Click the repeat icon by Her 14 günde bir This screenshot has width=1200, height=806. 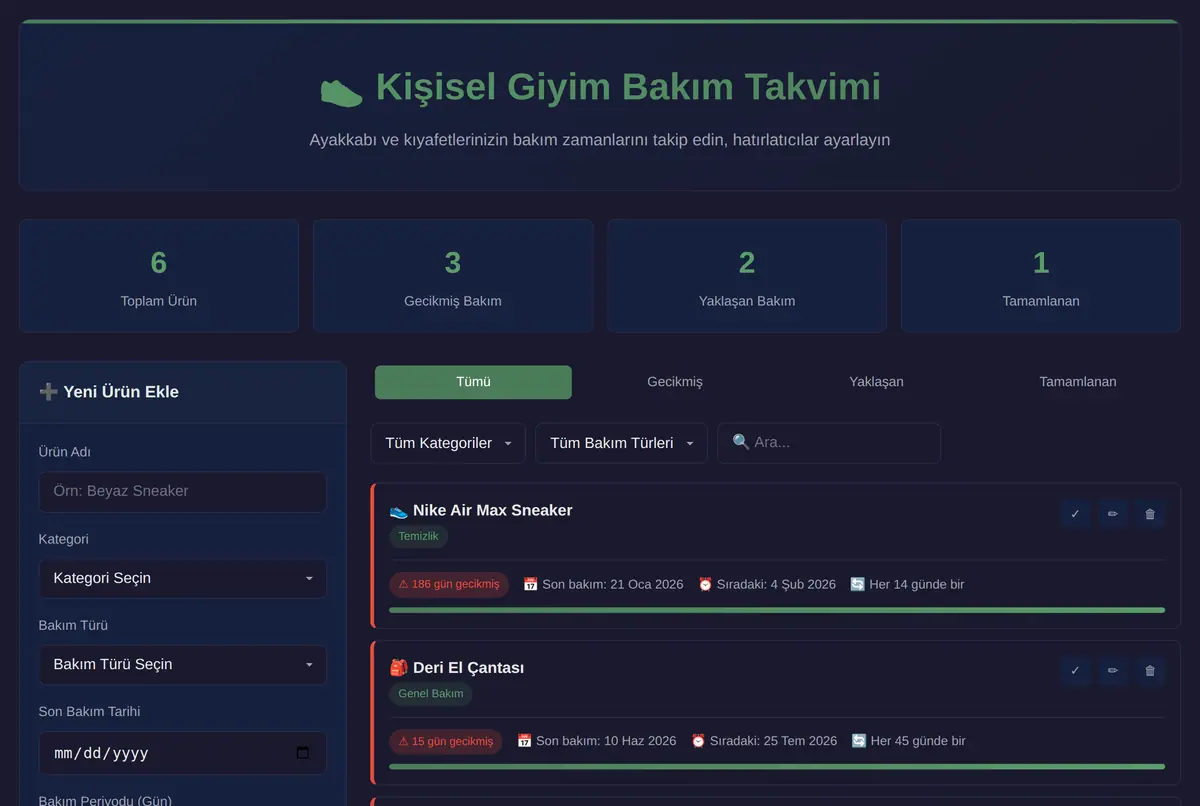tap(858, 584)
